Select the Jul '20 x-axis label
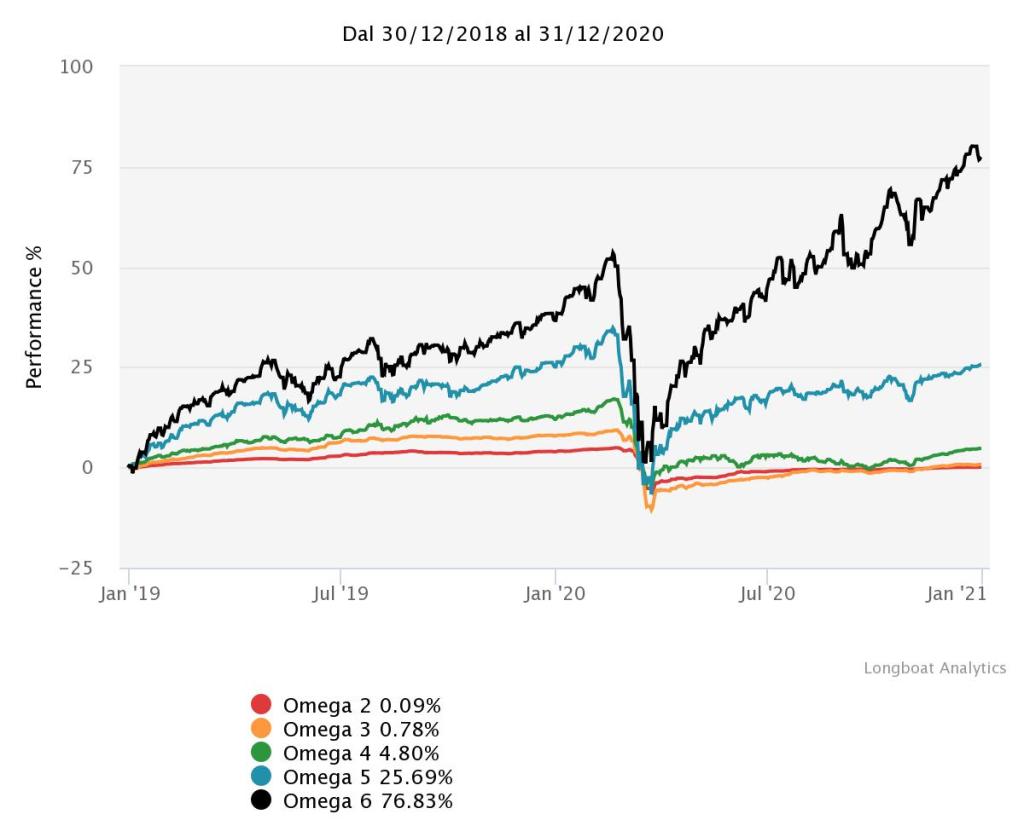 [766, 594]
